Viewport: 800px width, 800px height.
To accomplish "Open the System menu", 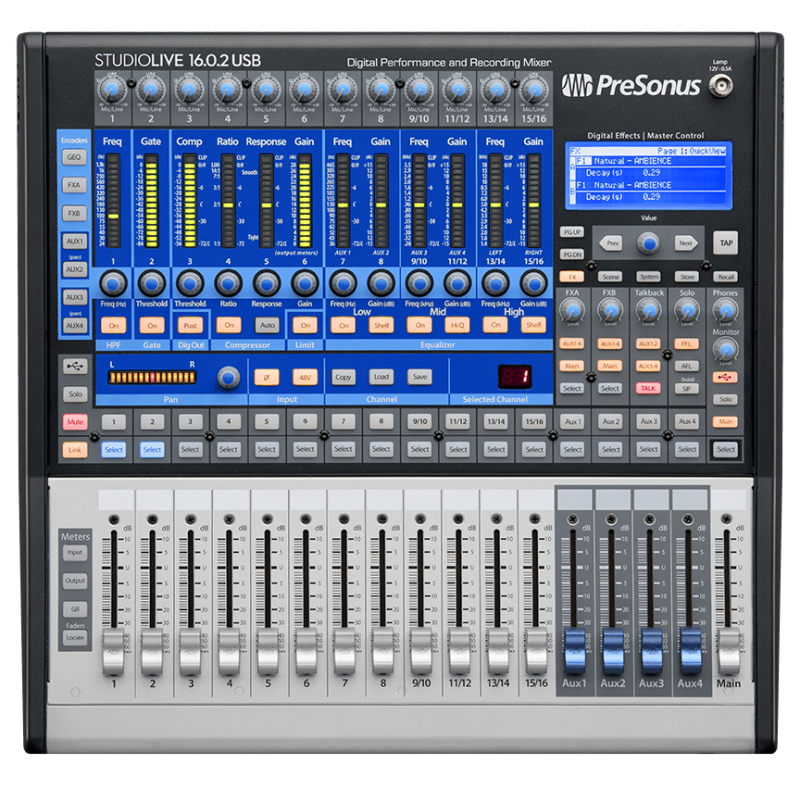I will [x=648, y=277].
